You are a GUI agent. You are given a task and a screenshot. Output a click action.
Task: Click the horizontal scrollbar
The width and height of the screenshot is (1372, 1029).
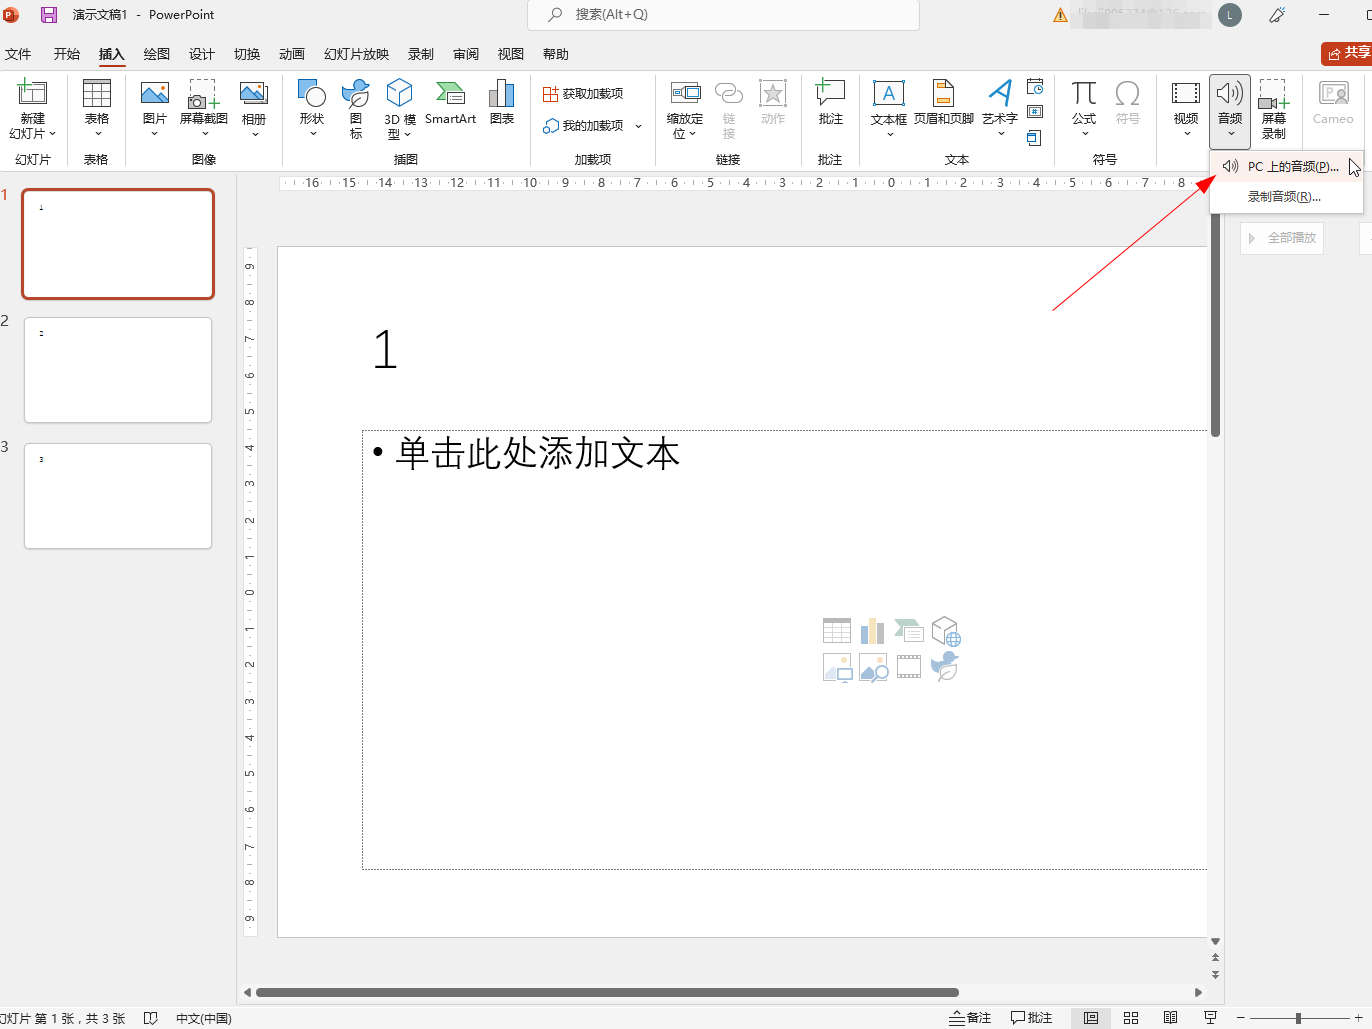pyautogui.click(x=607, y=993)
